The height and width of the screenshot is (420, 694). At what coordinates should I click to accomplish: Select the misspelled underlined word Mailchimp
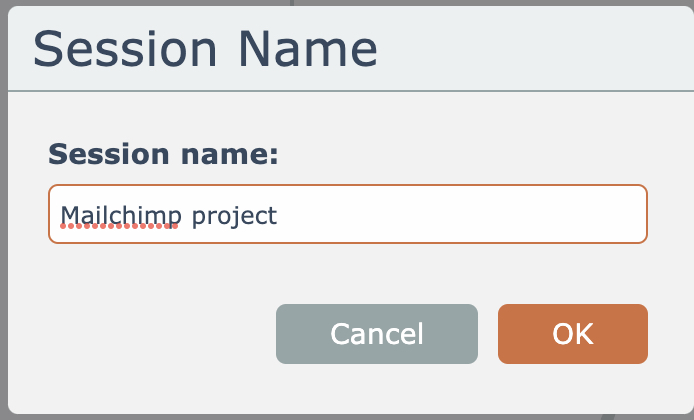(118, 215)
